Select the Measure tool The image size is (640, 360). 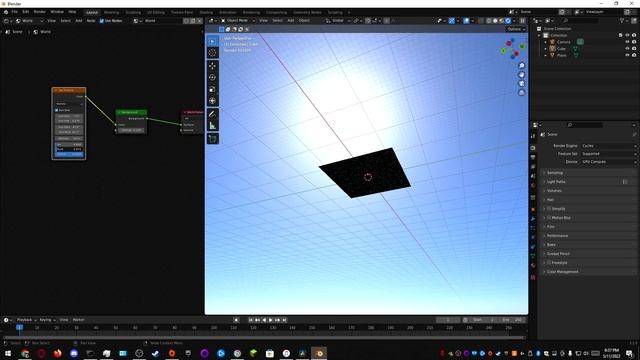pos(212,126)
